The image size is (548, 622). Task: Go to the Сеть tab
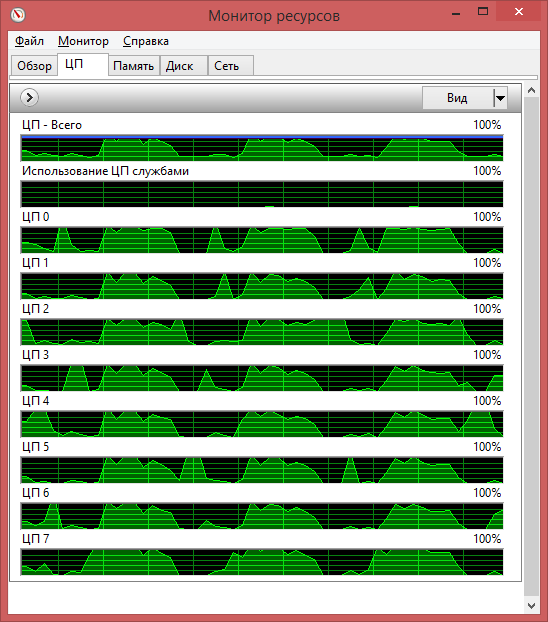coord(231,65)
